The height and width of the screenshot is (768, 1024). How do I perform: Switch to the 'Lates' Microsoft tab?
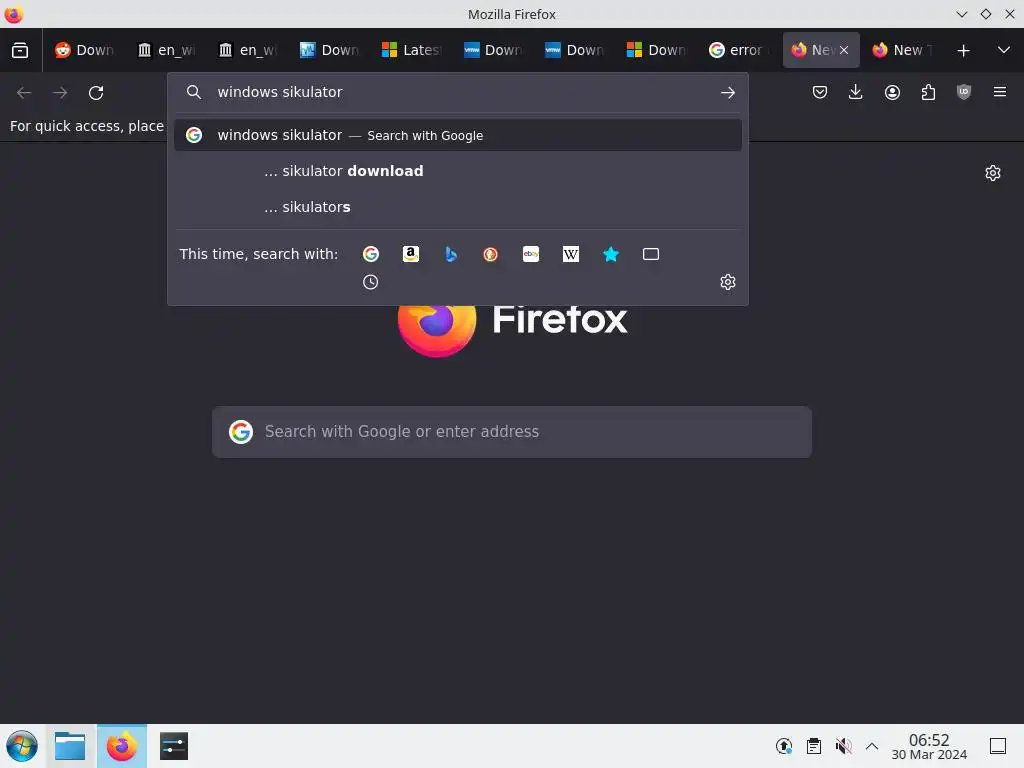tap(411, 50)
